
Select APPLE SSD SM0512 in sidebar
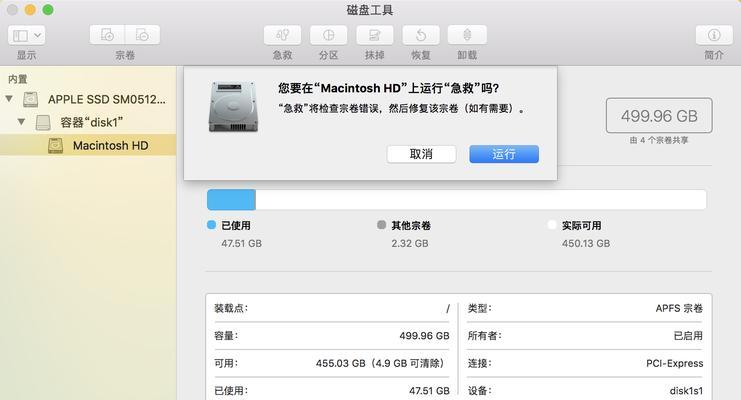point(88,99)
